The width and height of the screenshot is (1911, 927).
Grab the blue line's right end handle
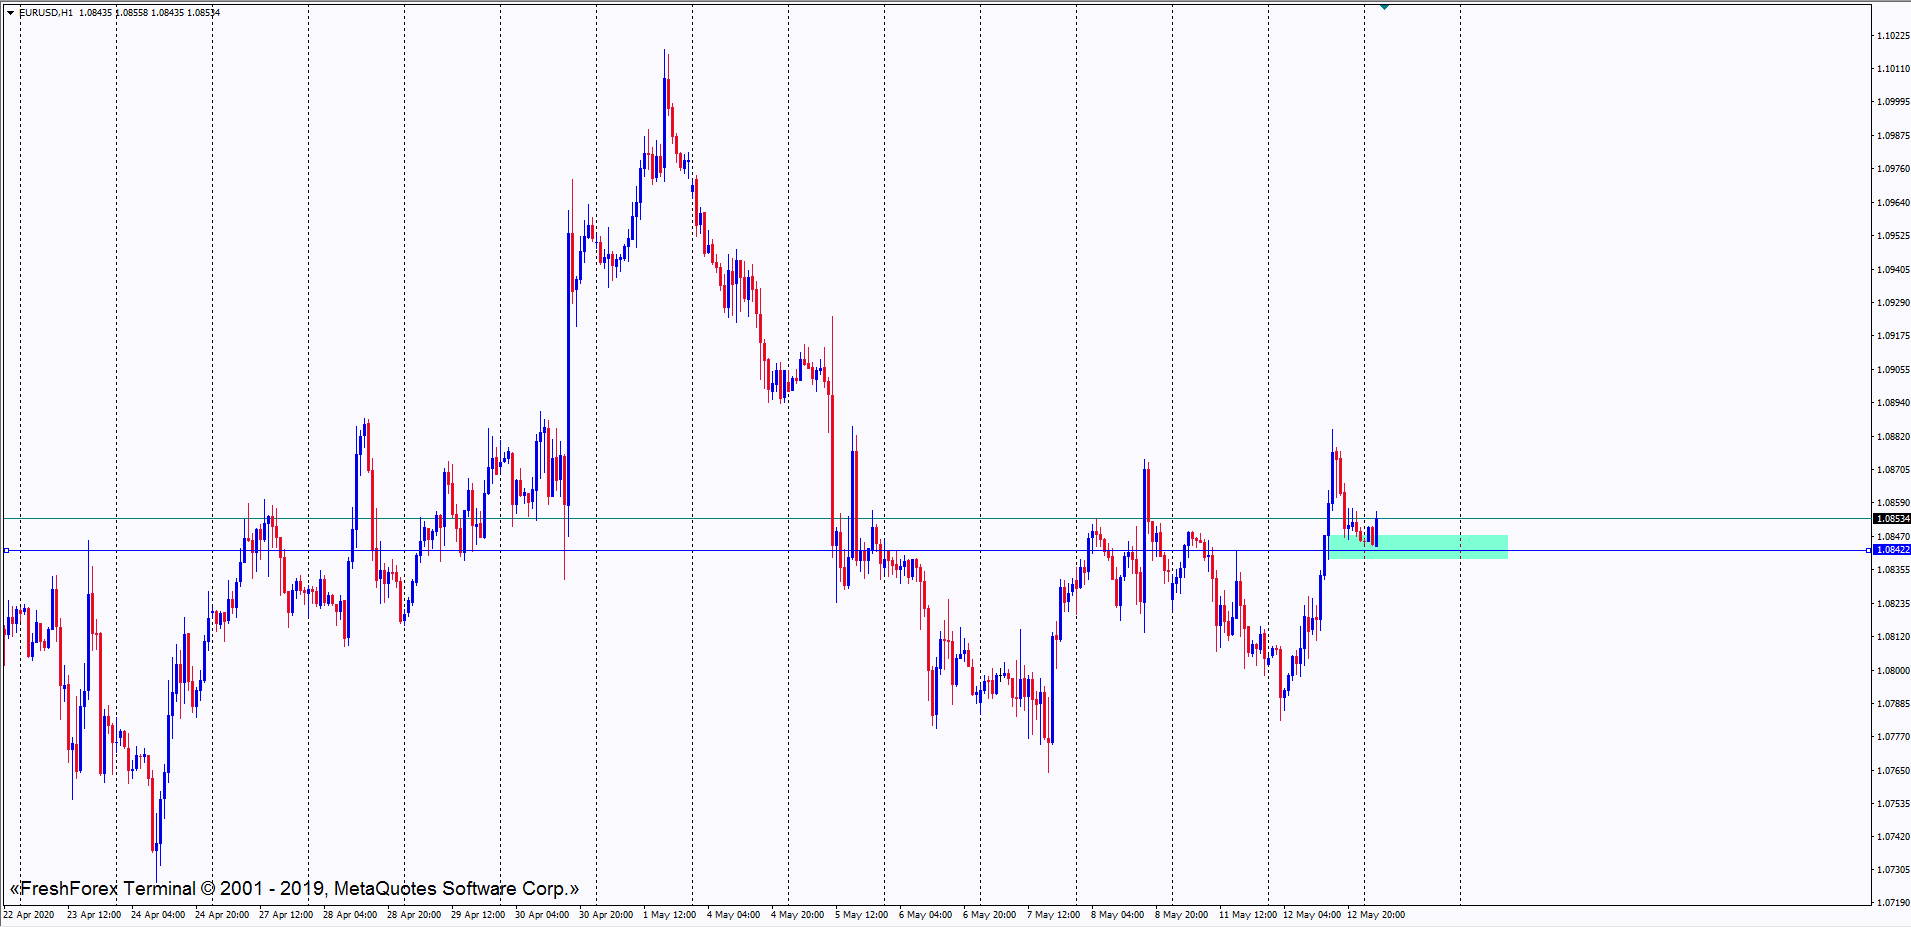pyautogui.click(x=1869, y=550)
